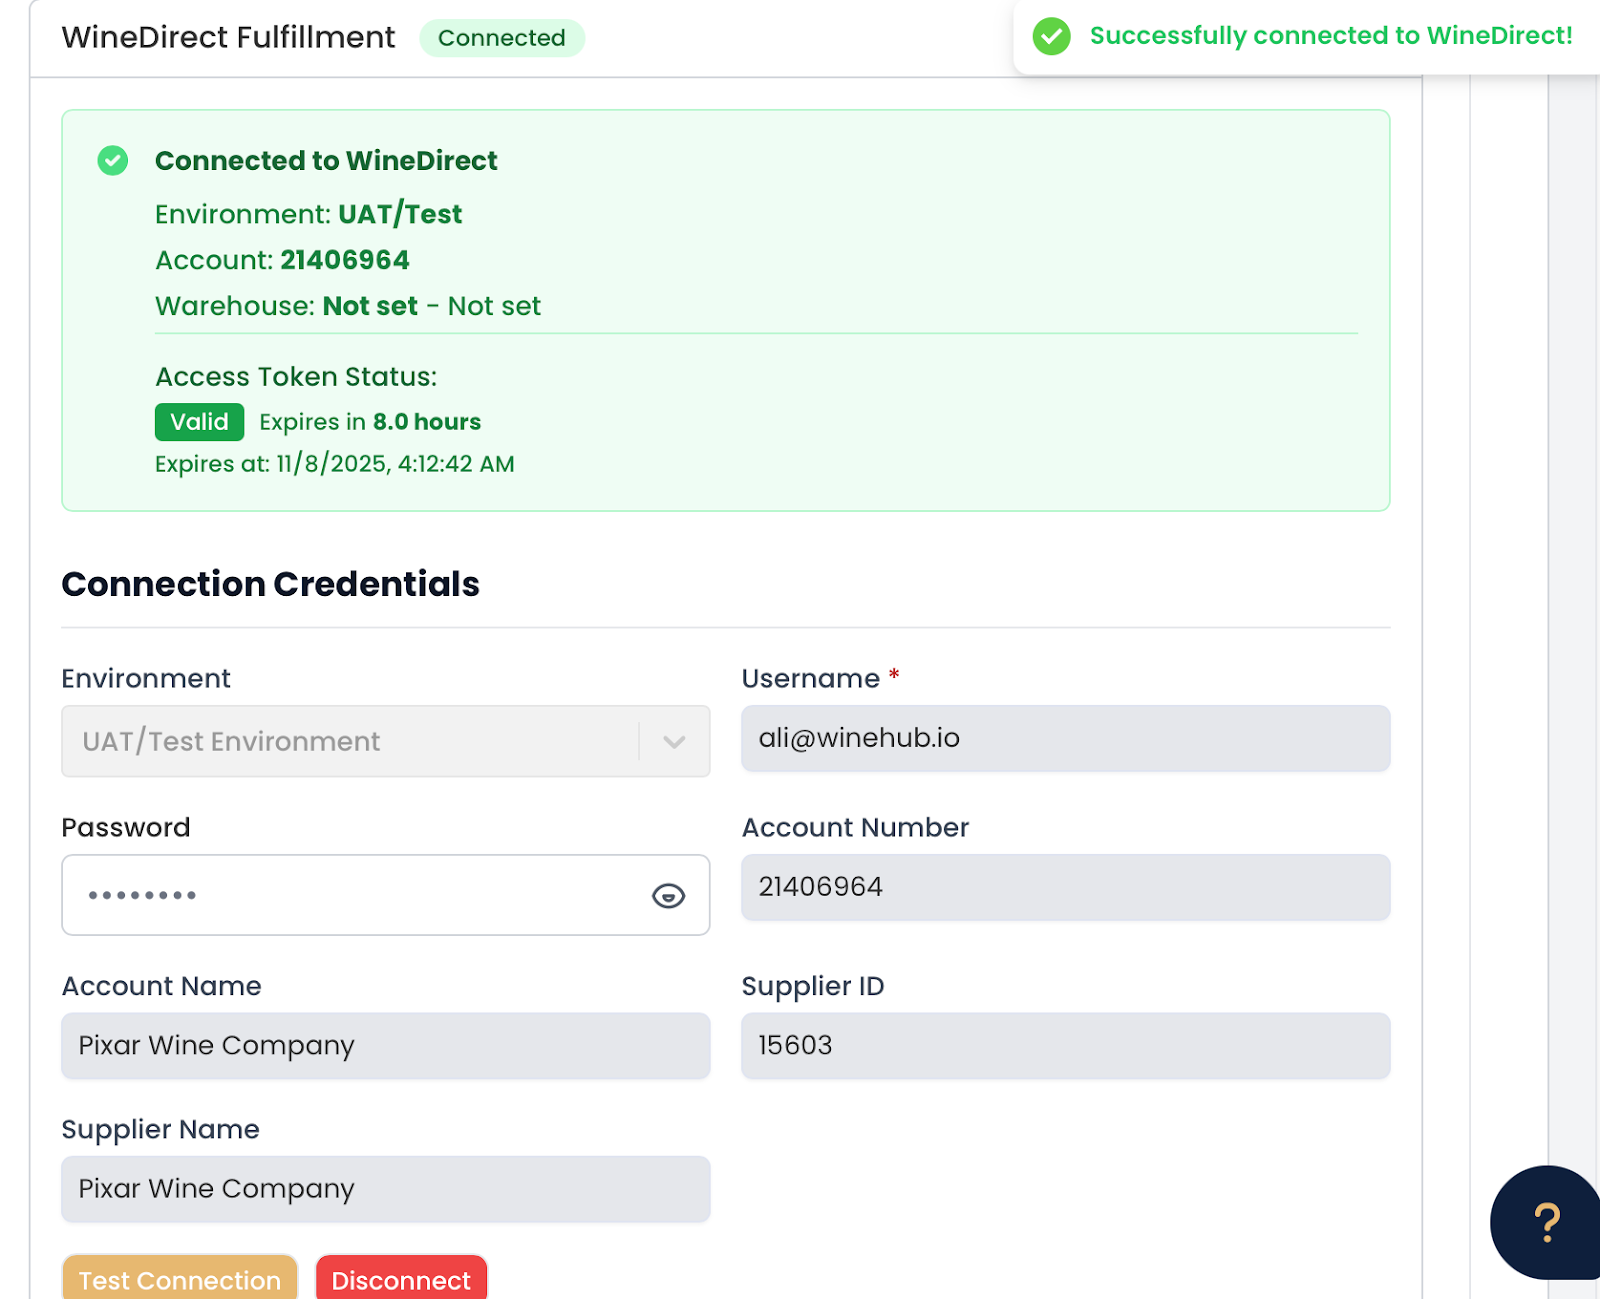Focus the Username input field
The height and width of the screenshot is (1299, 1600).
click(x=1065, y=738)
